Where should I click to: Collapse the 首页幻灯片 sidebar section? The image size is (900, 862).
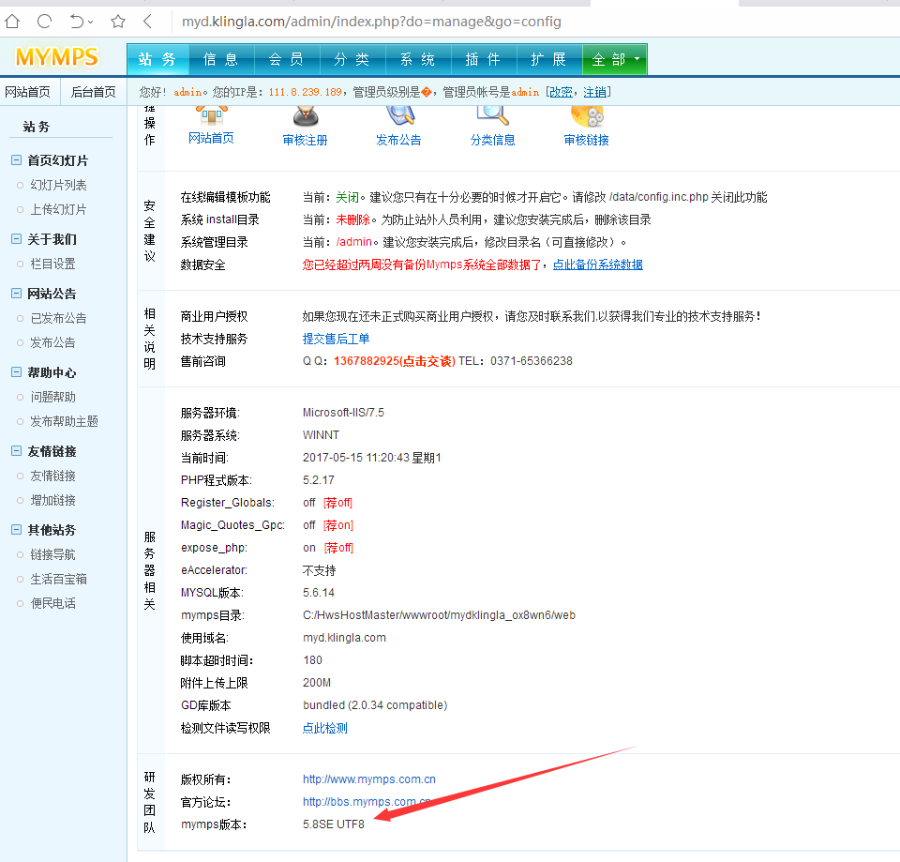click(54, 160)
